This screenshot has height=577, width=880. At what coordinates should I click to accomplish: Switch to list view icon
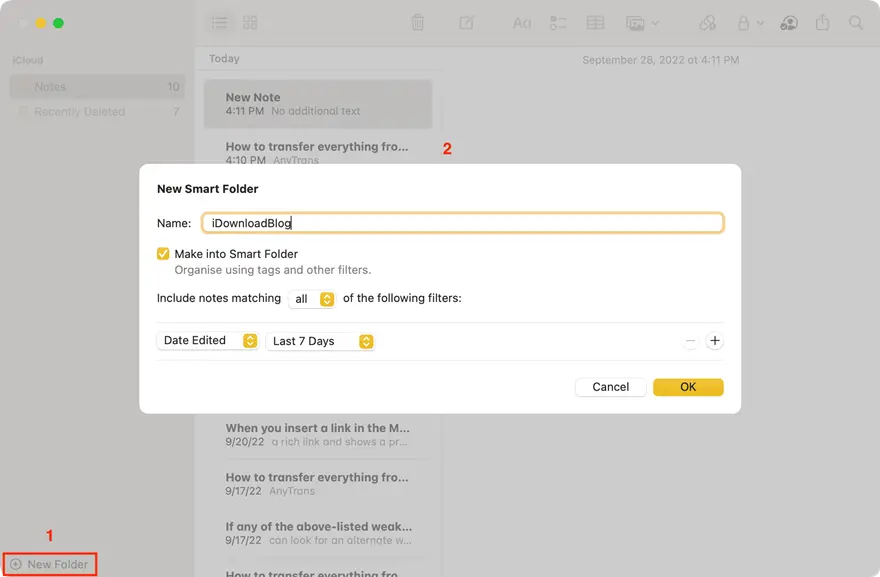click(220, 22)
